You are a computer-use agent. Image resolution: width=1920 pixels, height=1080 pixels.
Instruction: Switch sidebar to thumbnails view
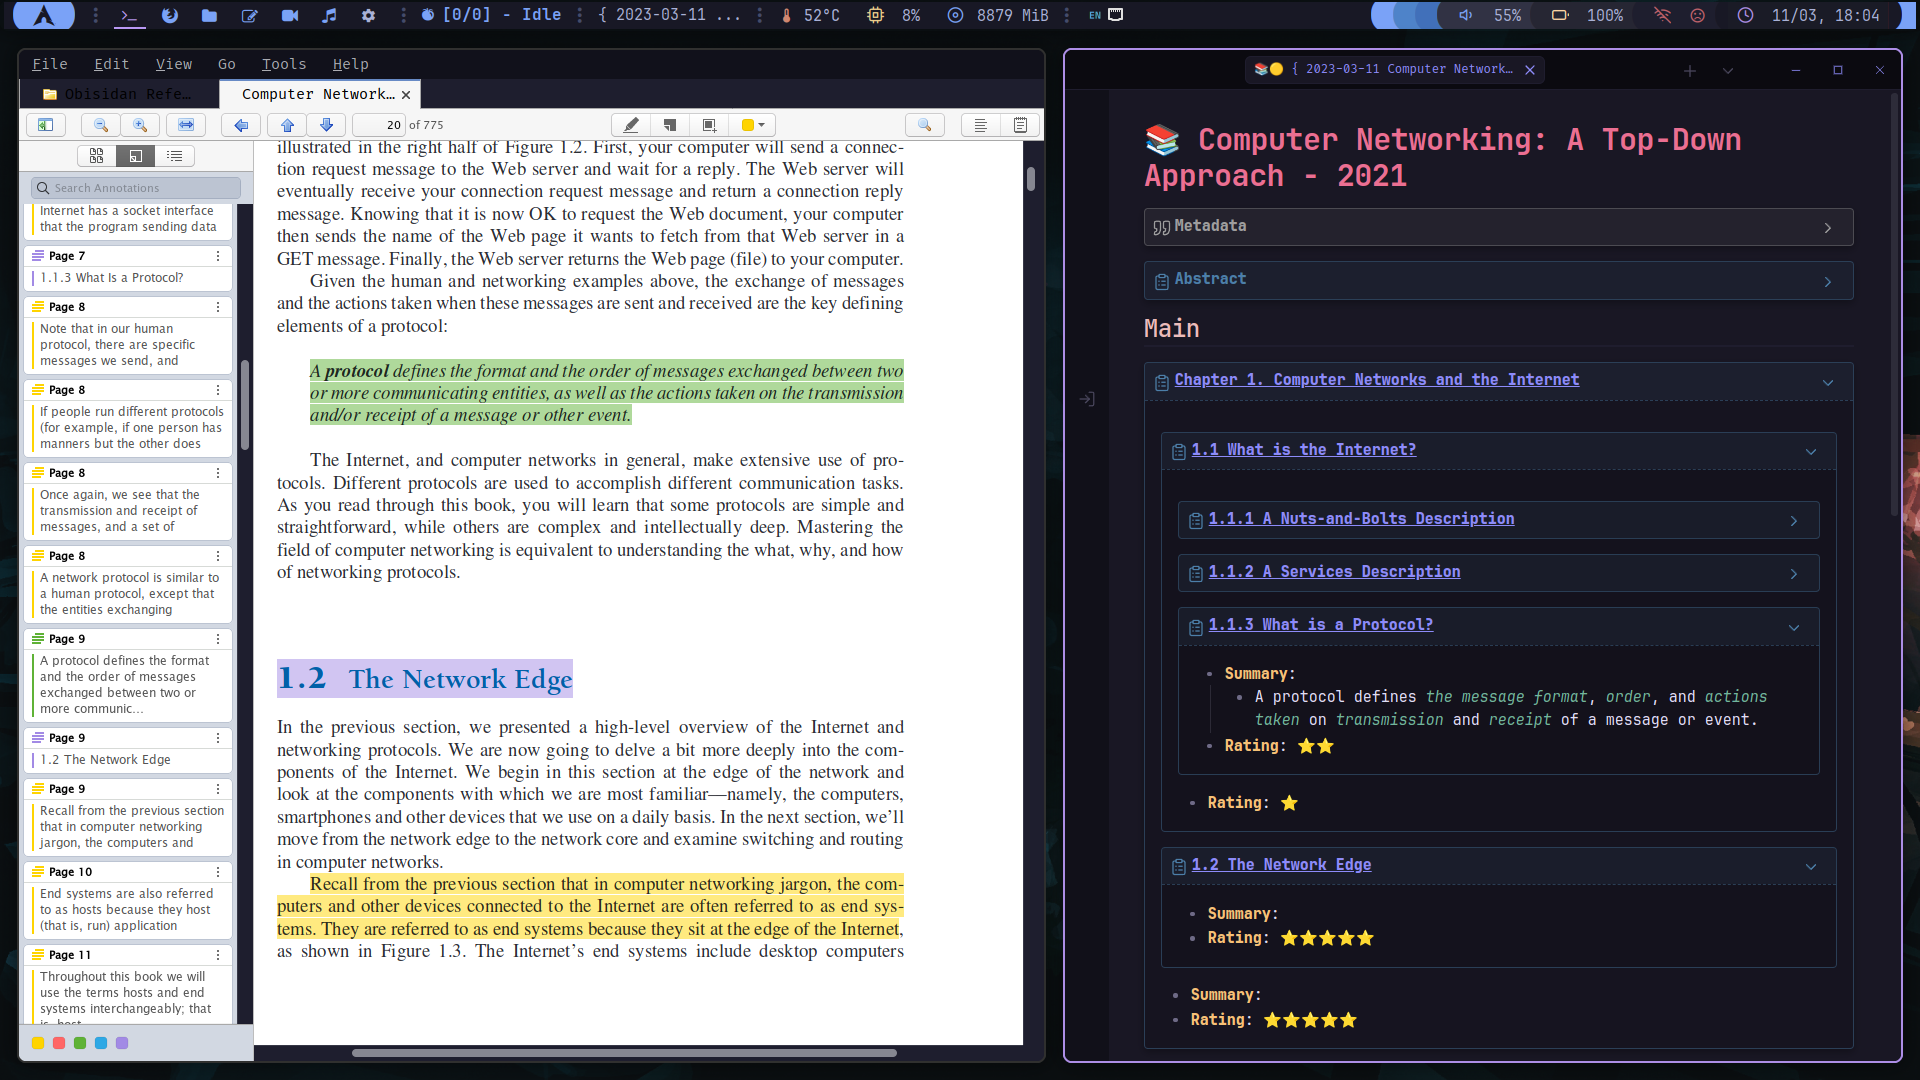coord(97,156)
